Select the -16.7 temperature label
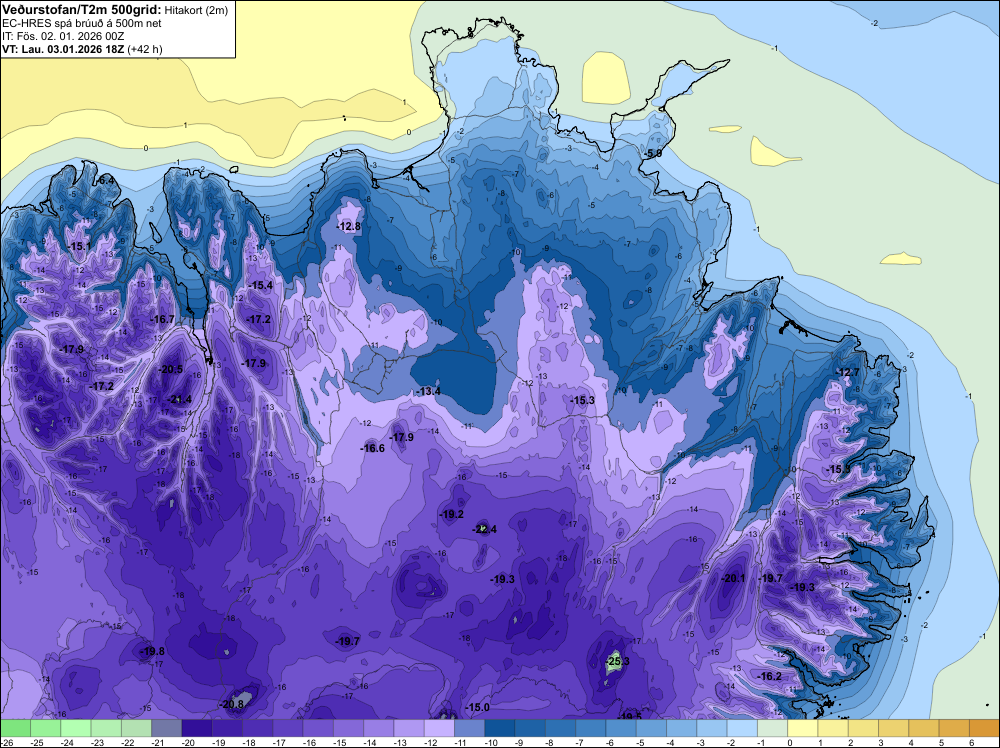1000x748 pixels. tap(162, 319)
